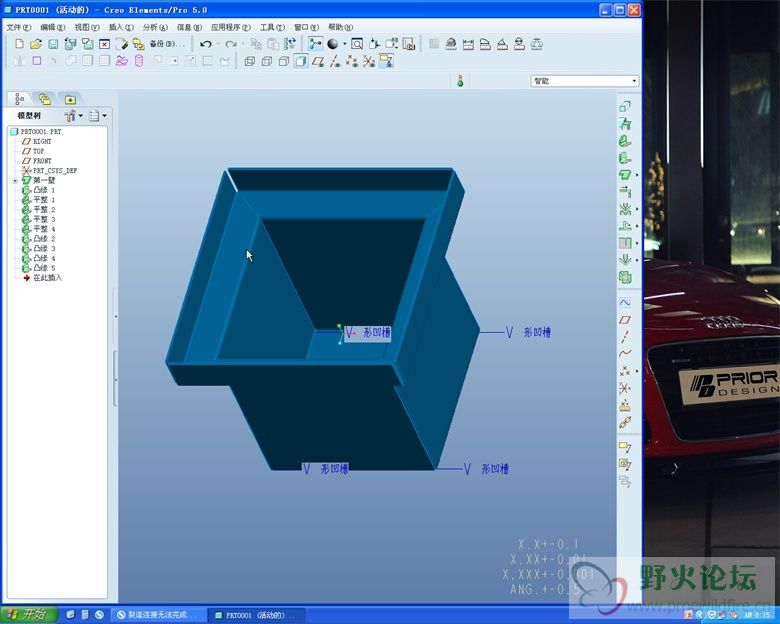Toggle datum axes display
The image size is (780, 624).
click(335, 61)
